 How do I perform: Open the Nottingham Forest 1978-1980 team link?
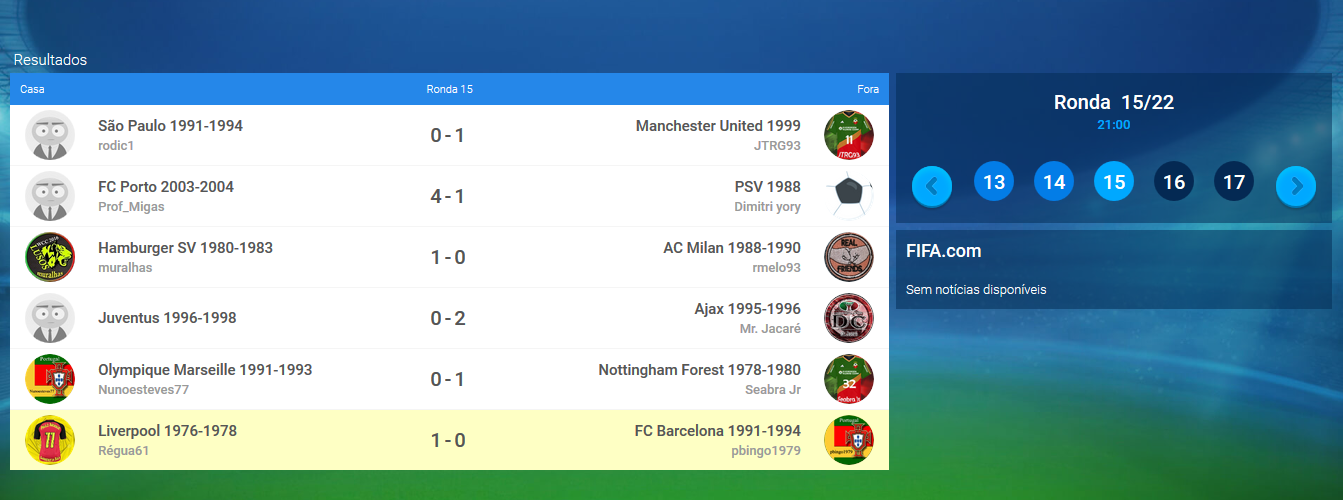click(x=699, y=370)
